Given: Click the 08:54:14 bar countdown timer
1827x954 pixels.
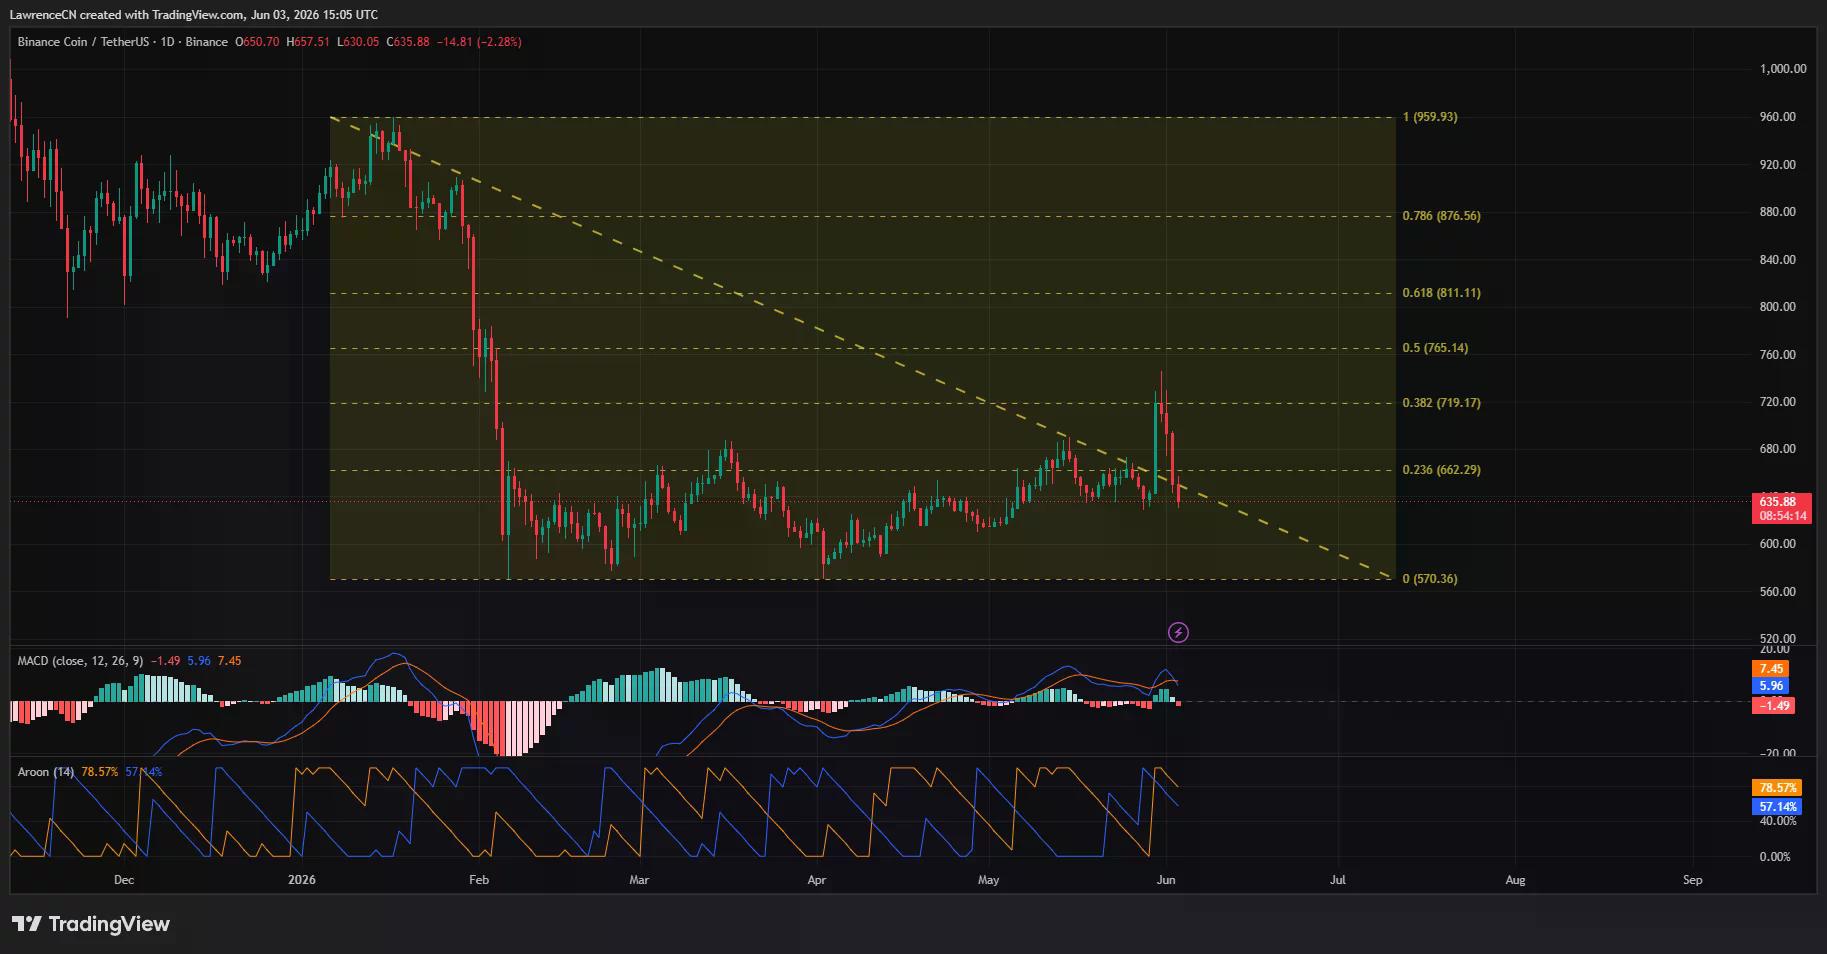Looking at the screenshot, I should point(1781,516).
